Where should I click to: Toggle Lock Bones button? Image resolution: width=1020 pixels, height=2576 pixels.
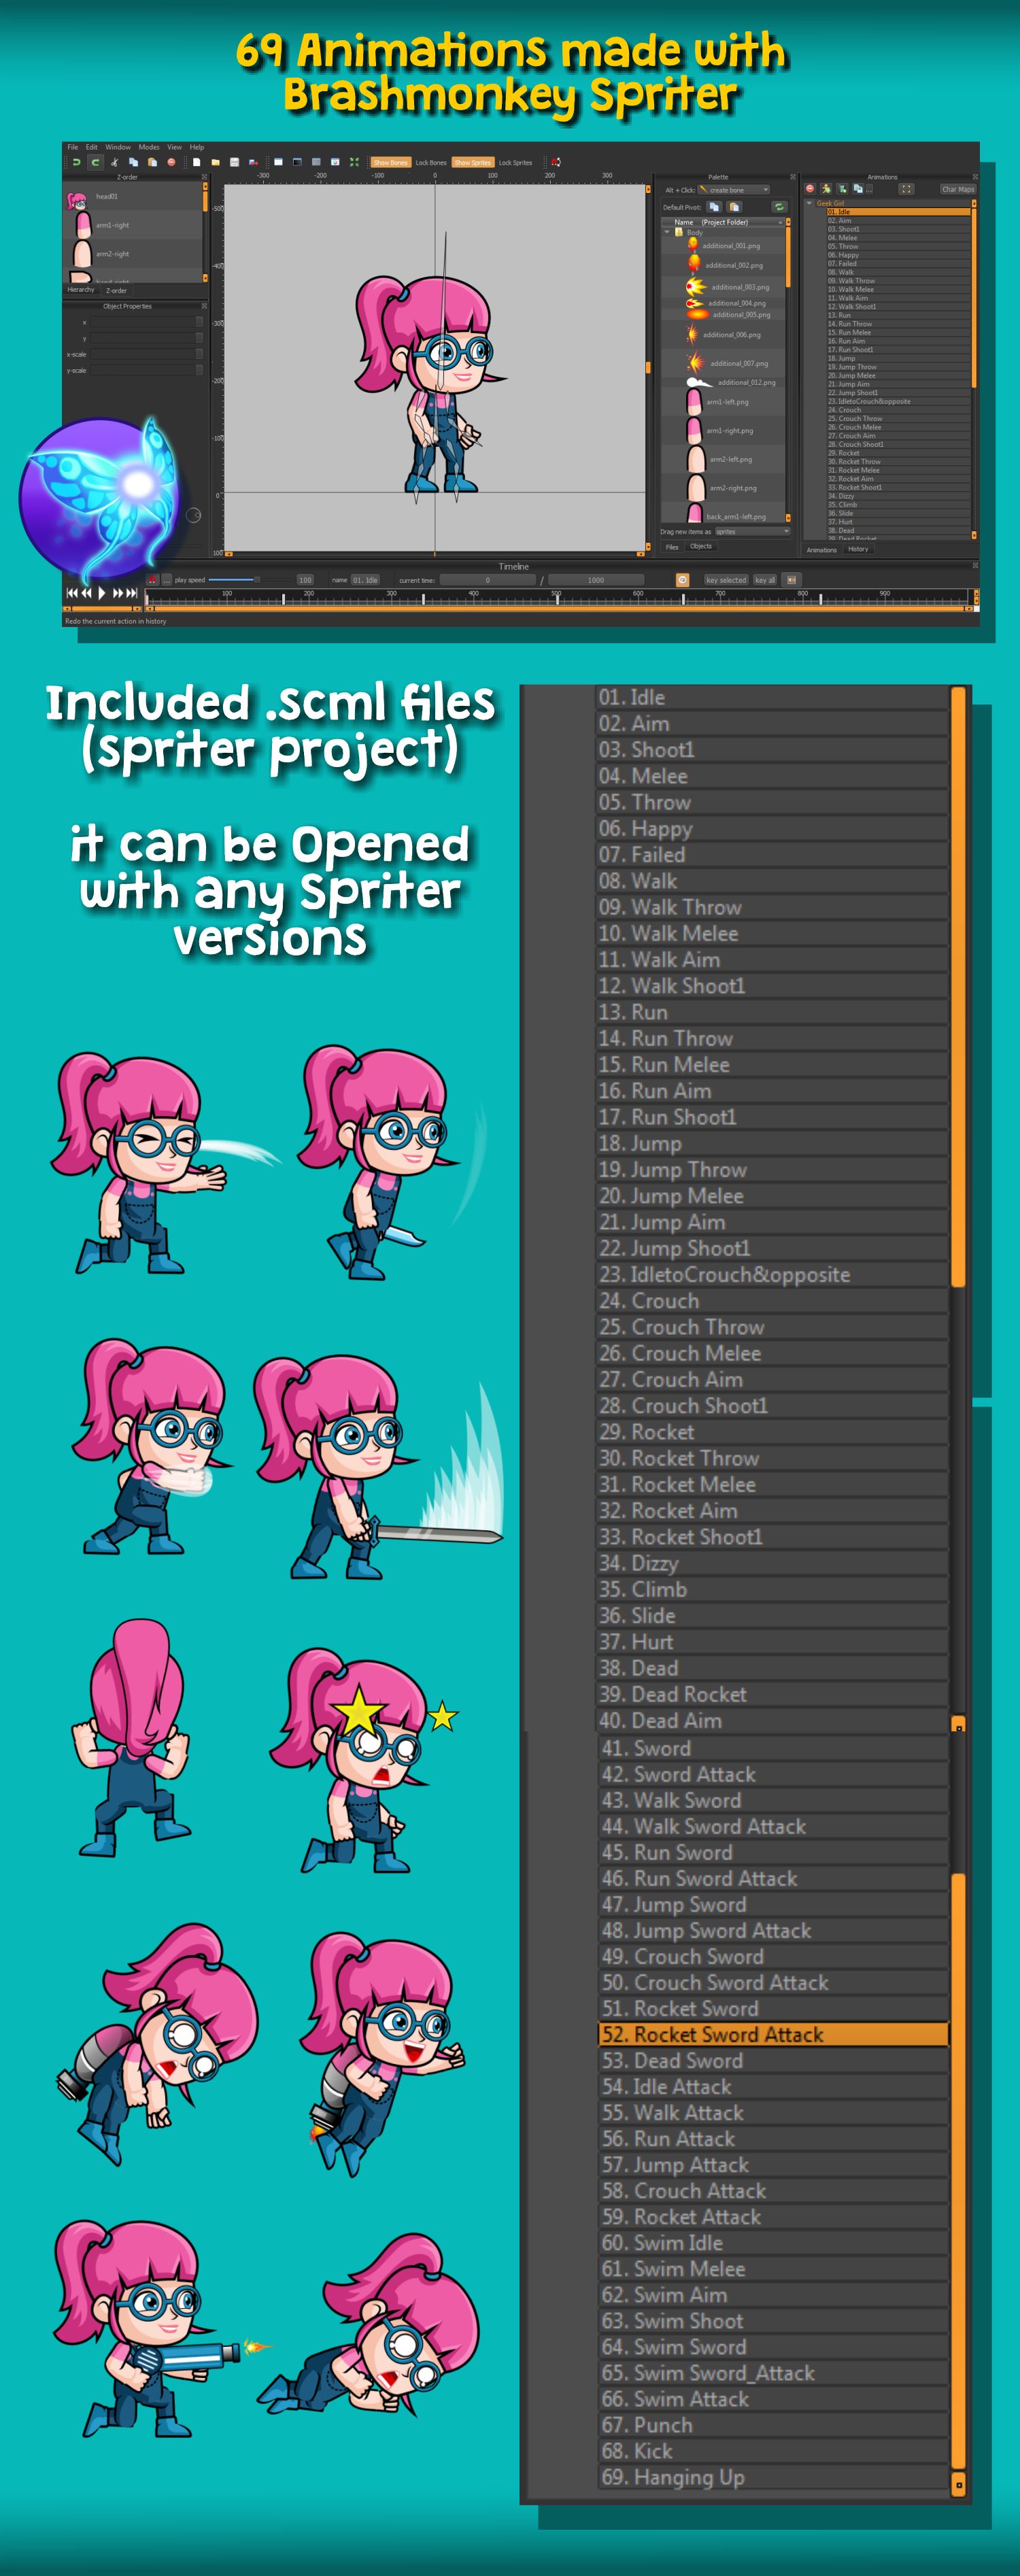[x=431, y=162]
